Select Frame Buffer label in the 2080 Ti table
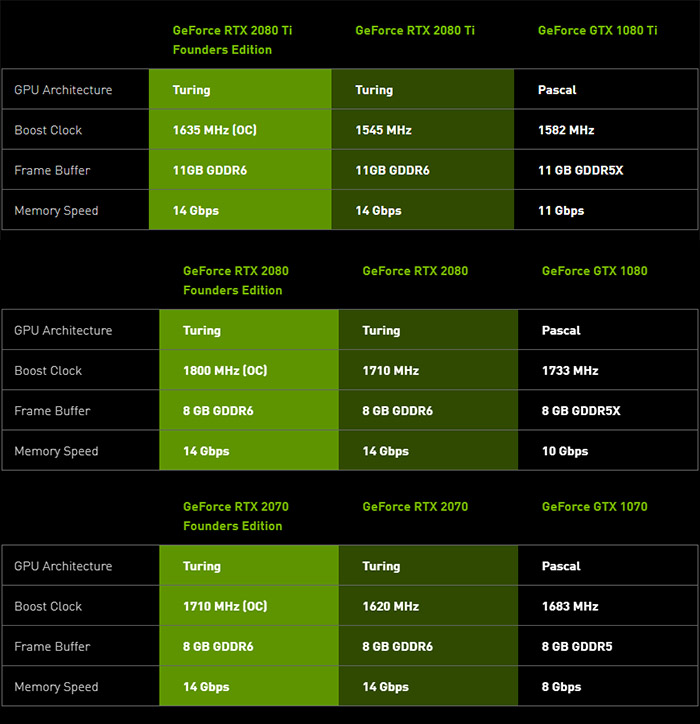This screenshot has height=724, width=700. [x=52, y=170]
